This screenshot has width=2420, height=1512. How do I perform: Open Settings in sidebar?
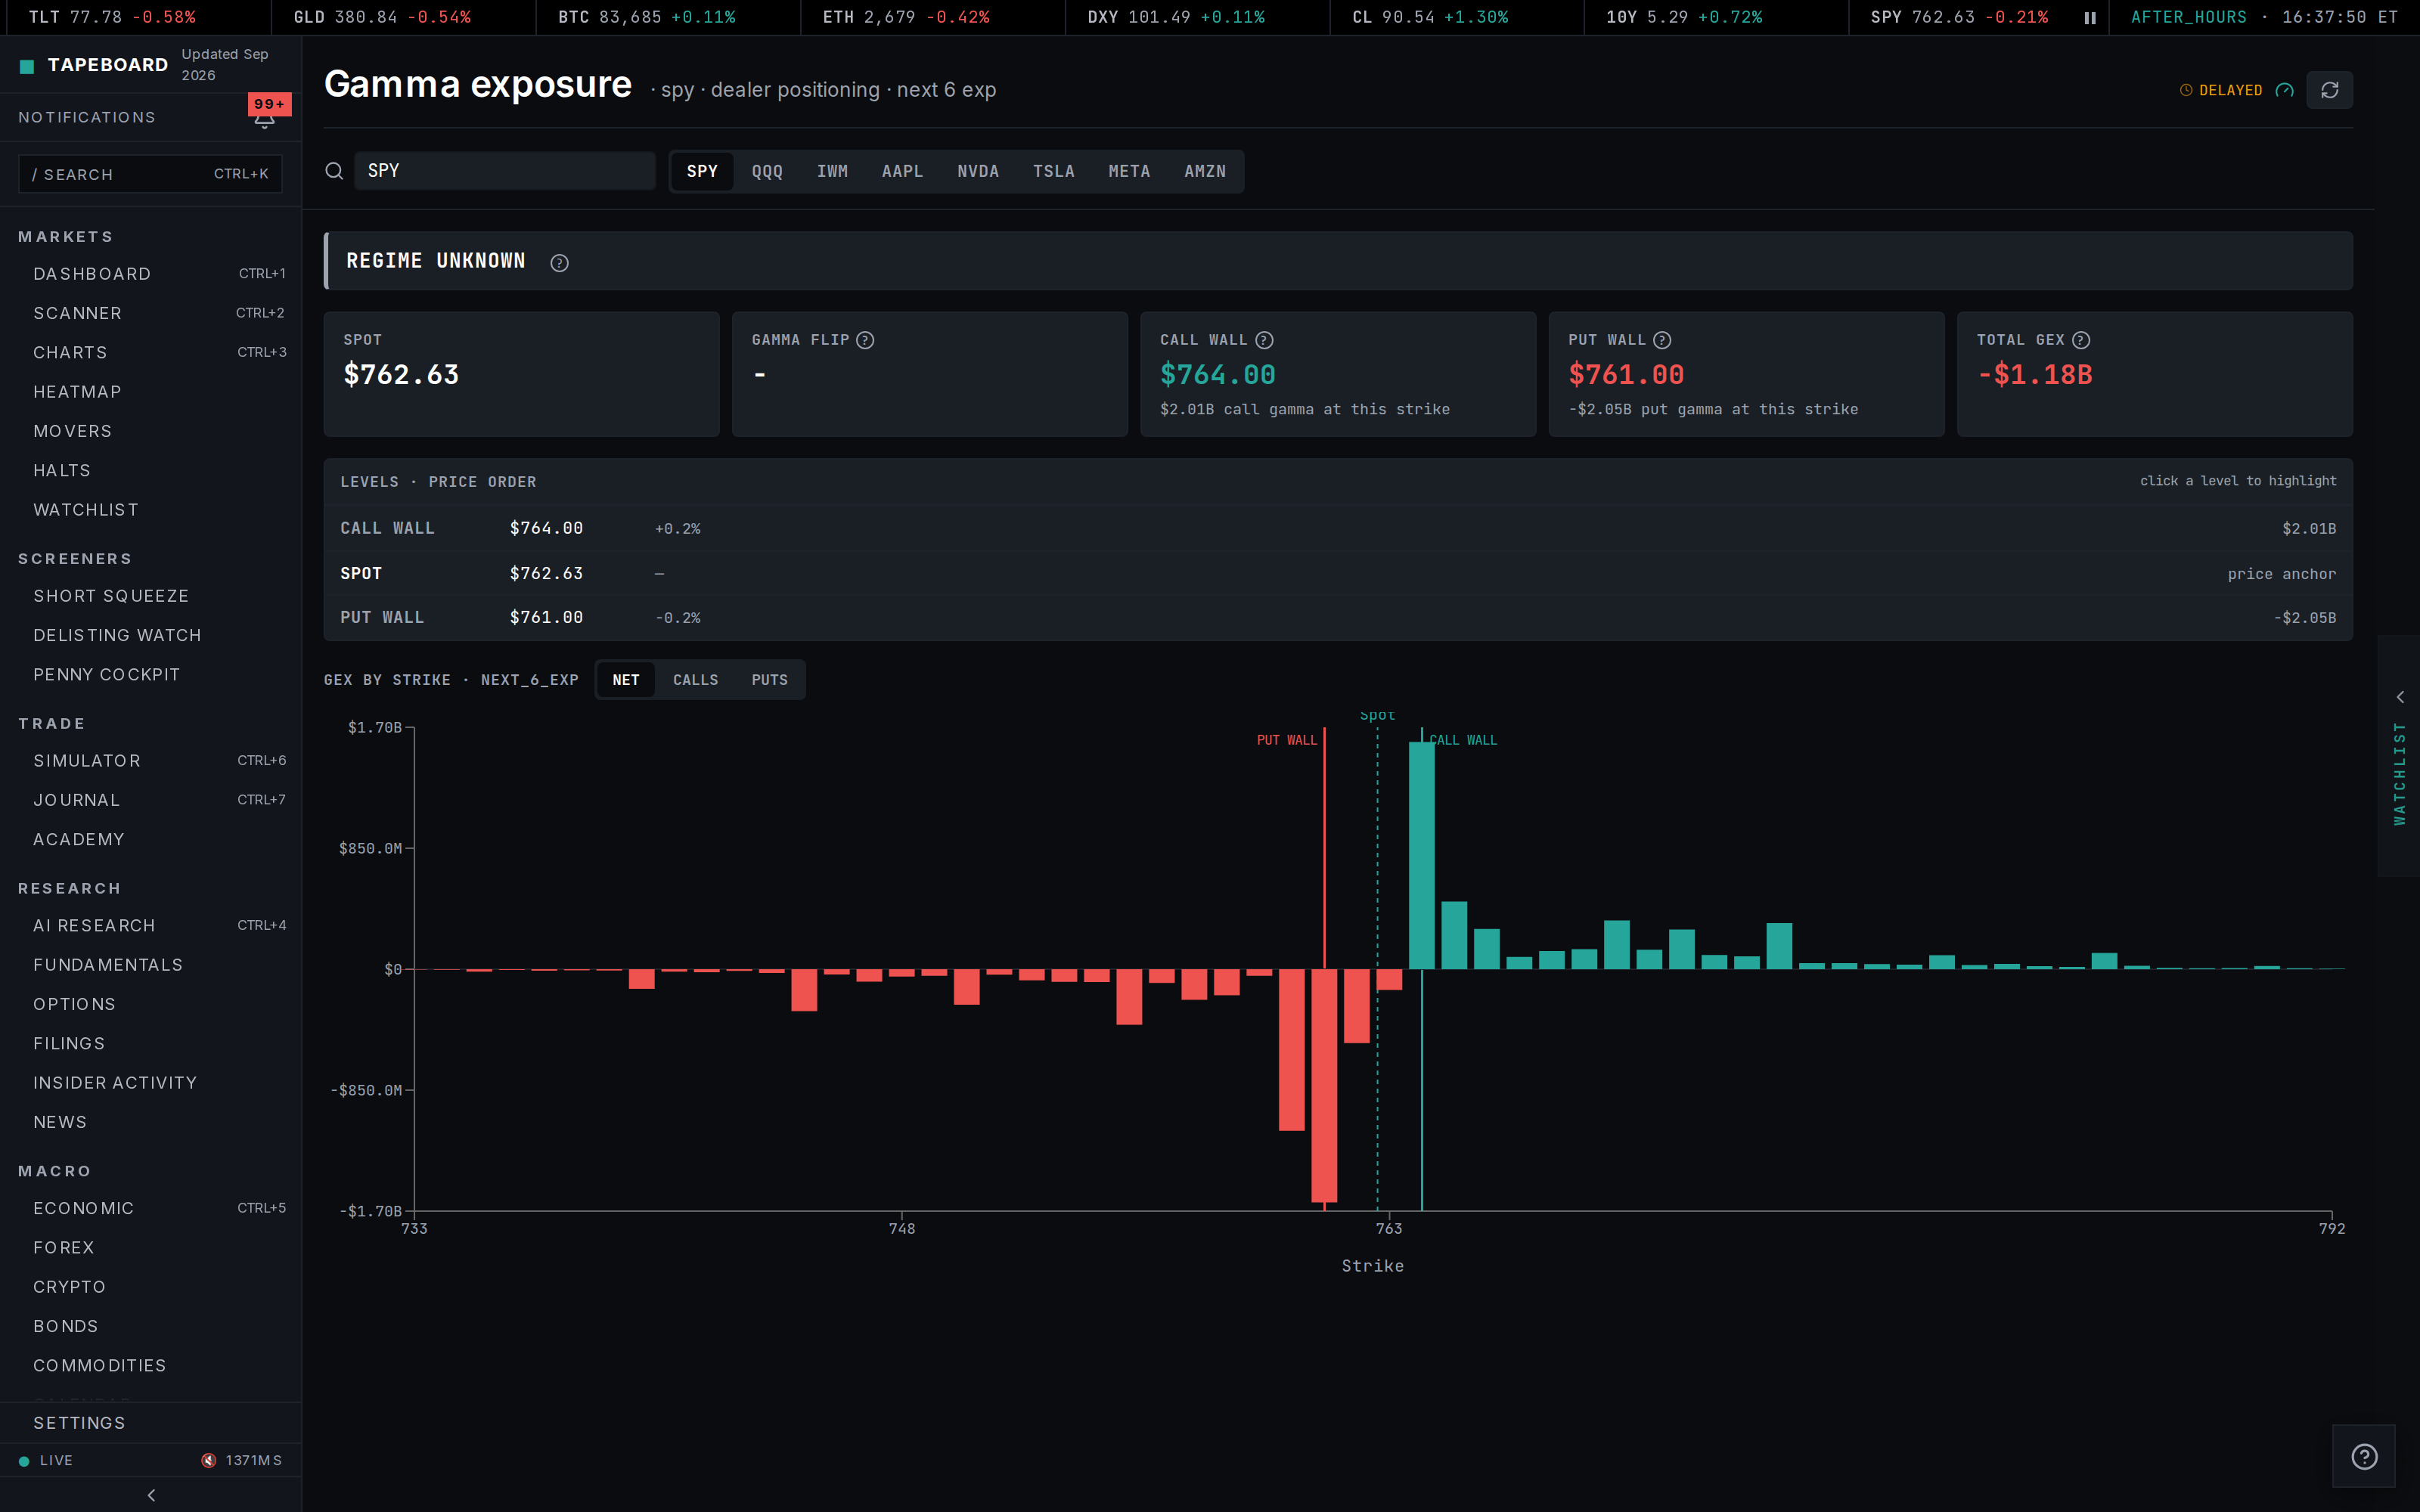click(x=151, y=1423)
